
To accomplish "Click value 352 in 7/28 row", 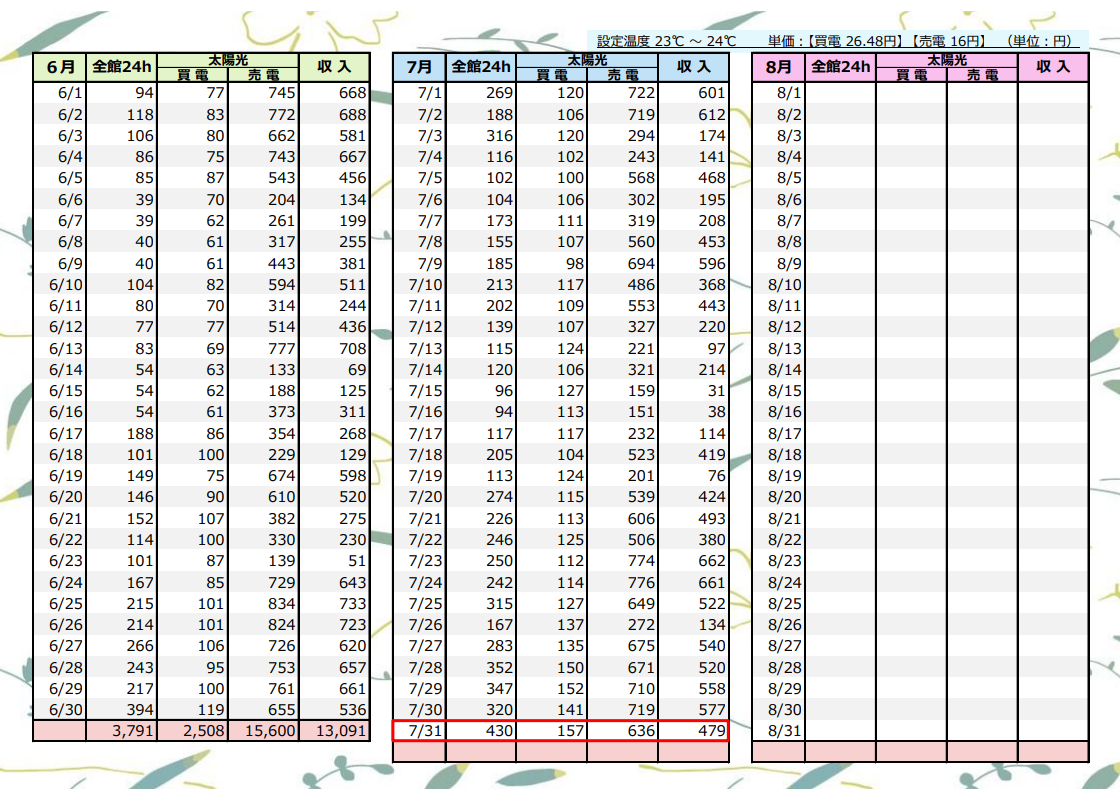I will pos(481,668).
